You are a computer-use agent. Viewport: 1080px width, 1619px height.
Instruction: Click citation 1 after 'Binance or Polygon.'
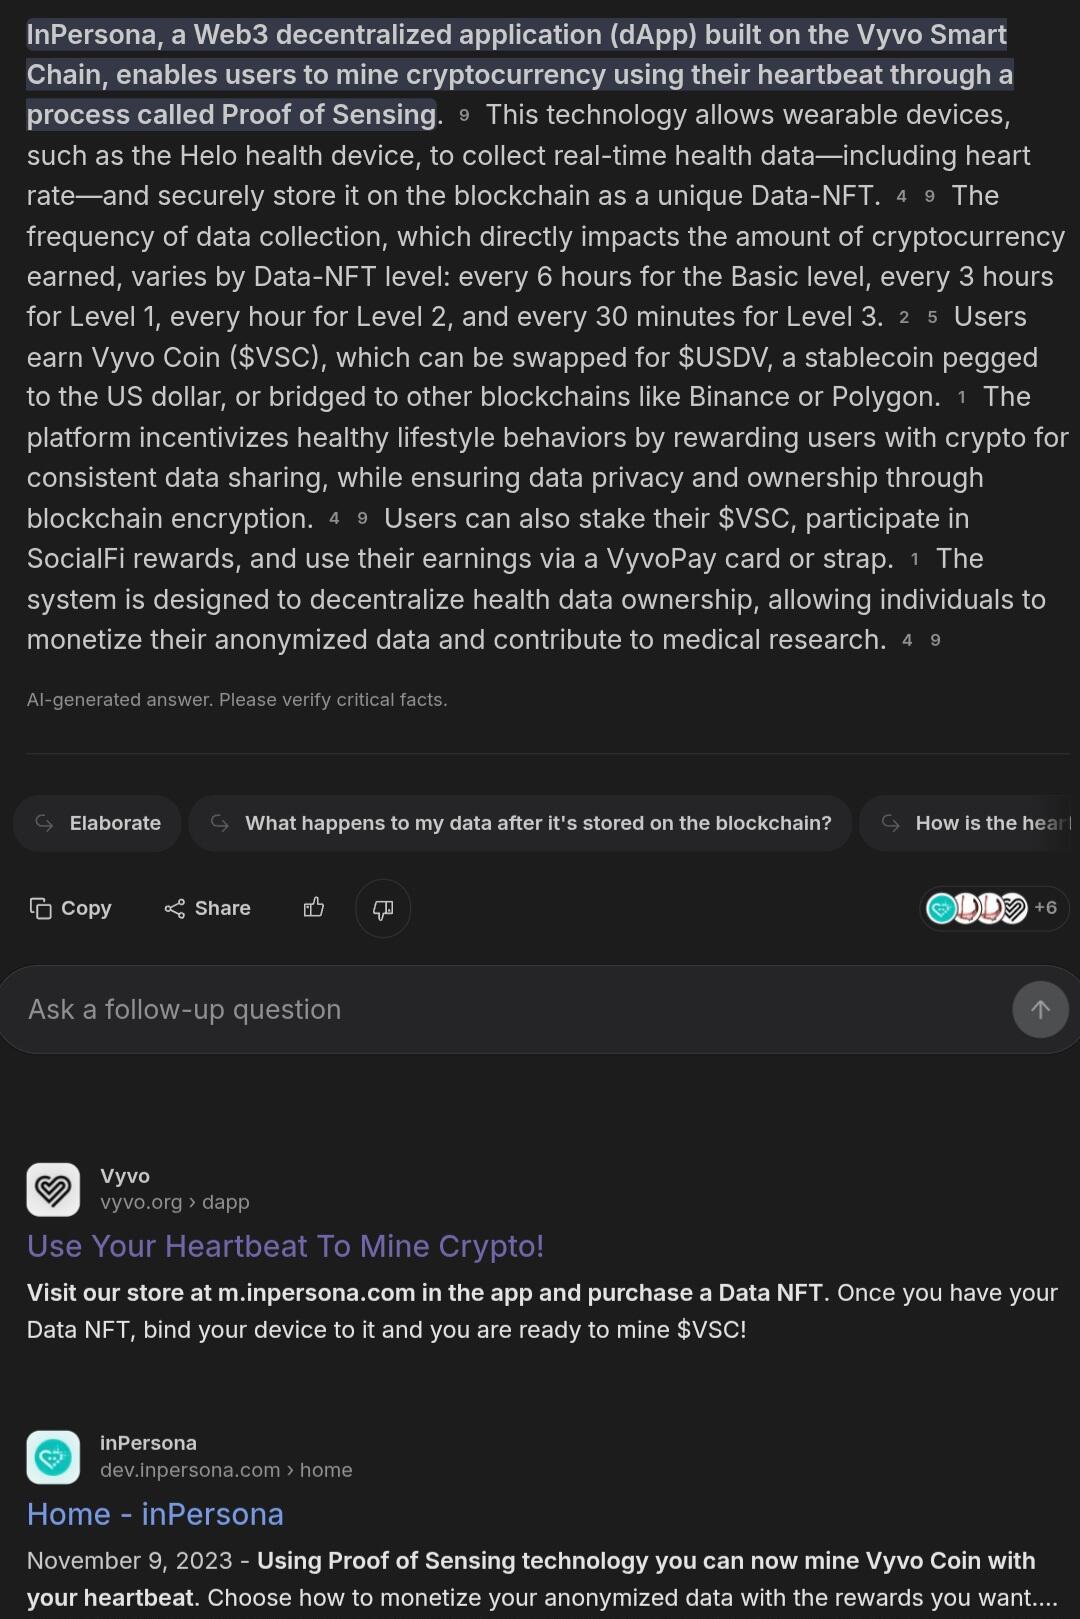(962, 398)
